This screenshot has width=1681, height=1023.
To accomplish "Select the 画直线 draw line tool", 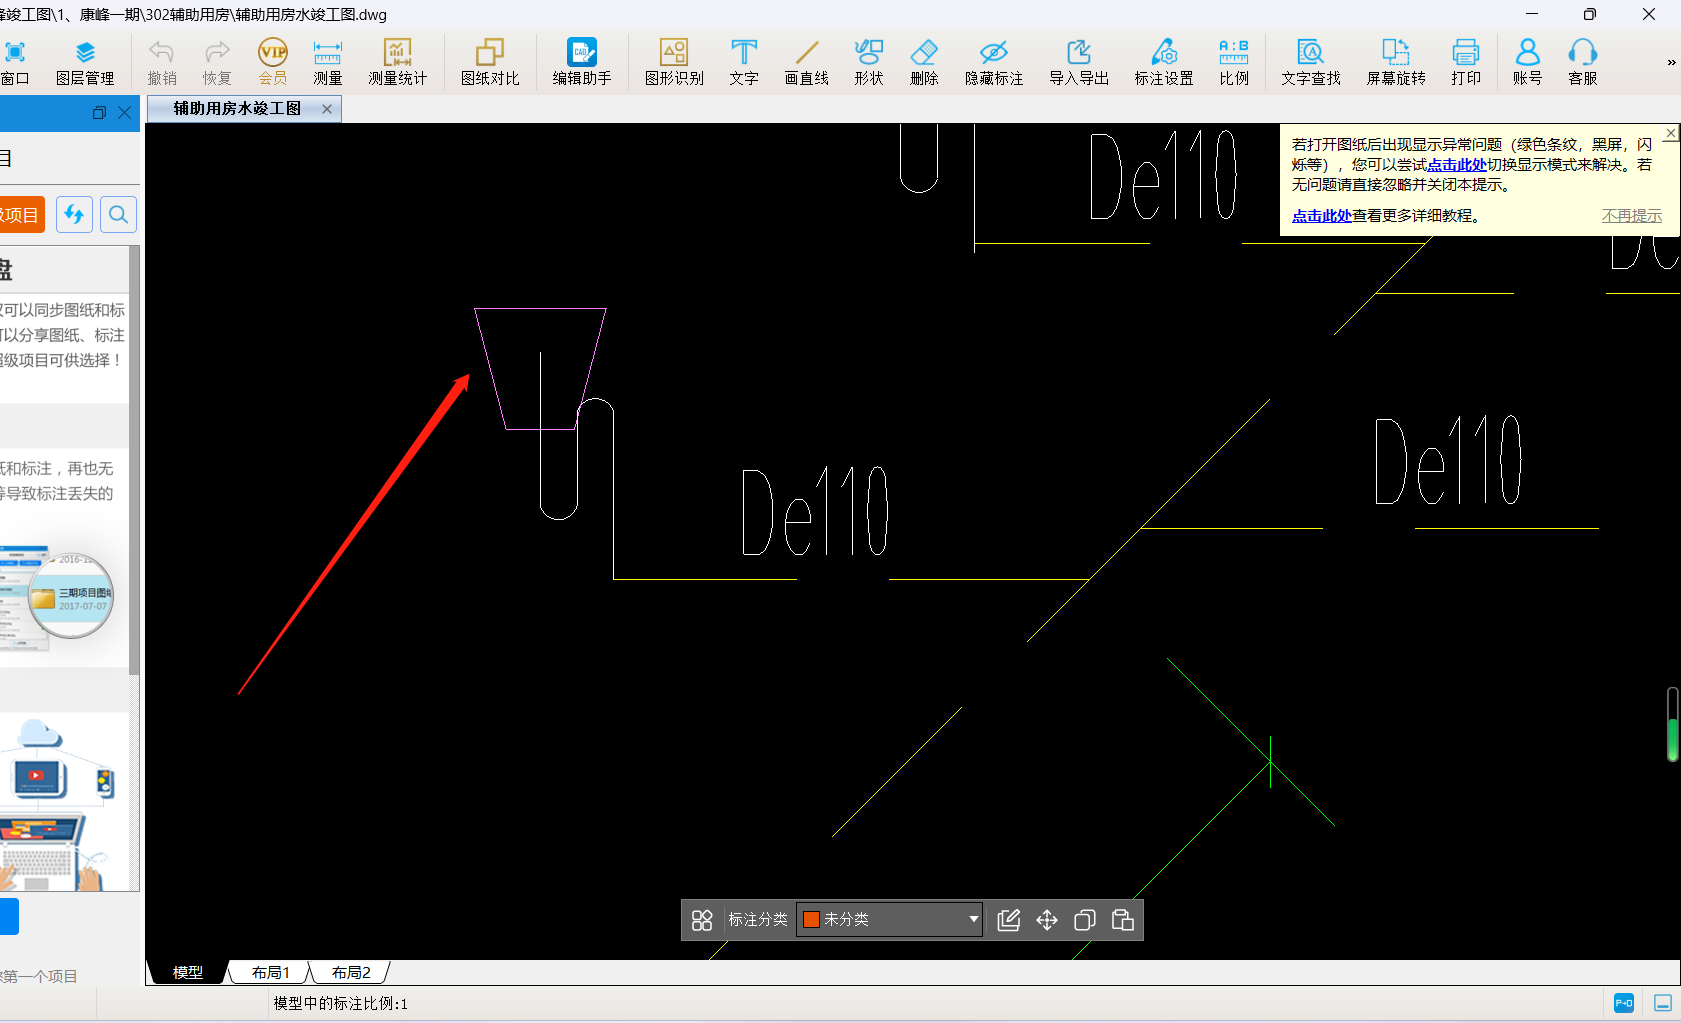I will 806,62.
